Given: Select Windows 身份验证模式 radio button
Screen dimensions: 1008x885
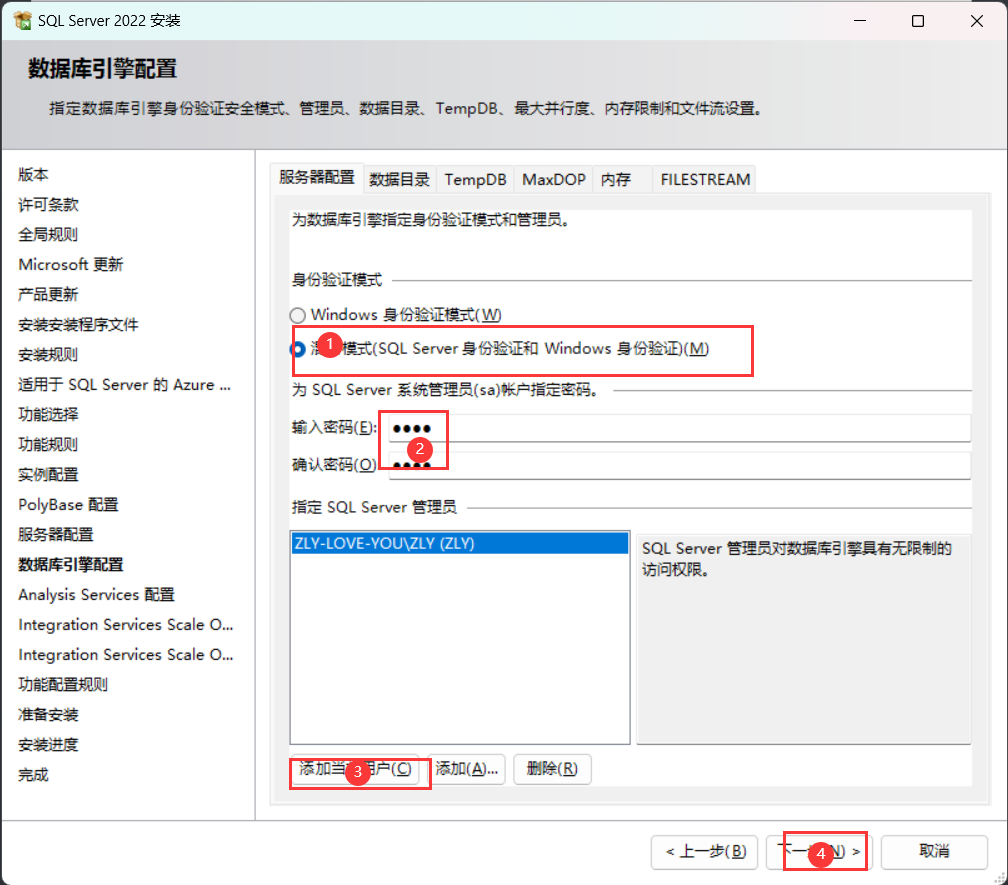Looking at the screenshot, I should tap(297, 315).
